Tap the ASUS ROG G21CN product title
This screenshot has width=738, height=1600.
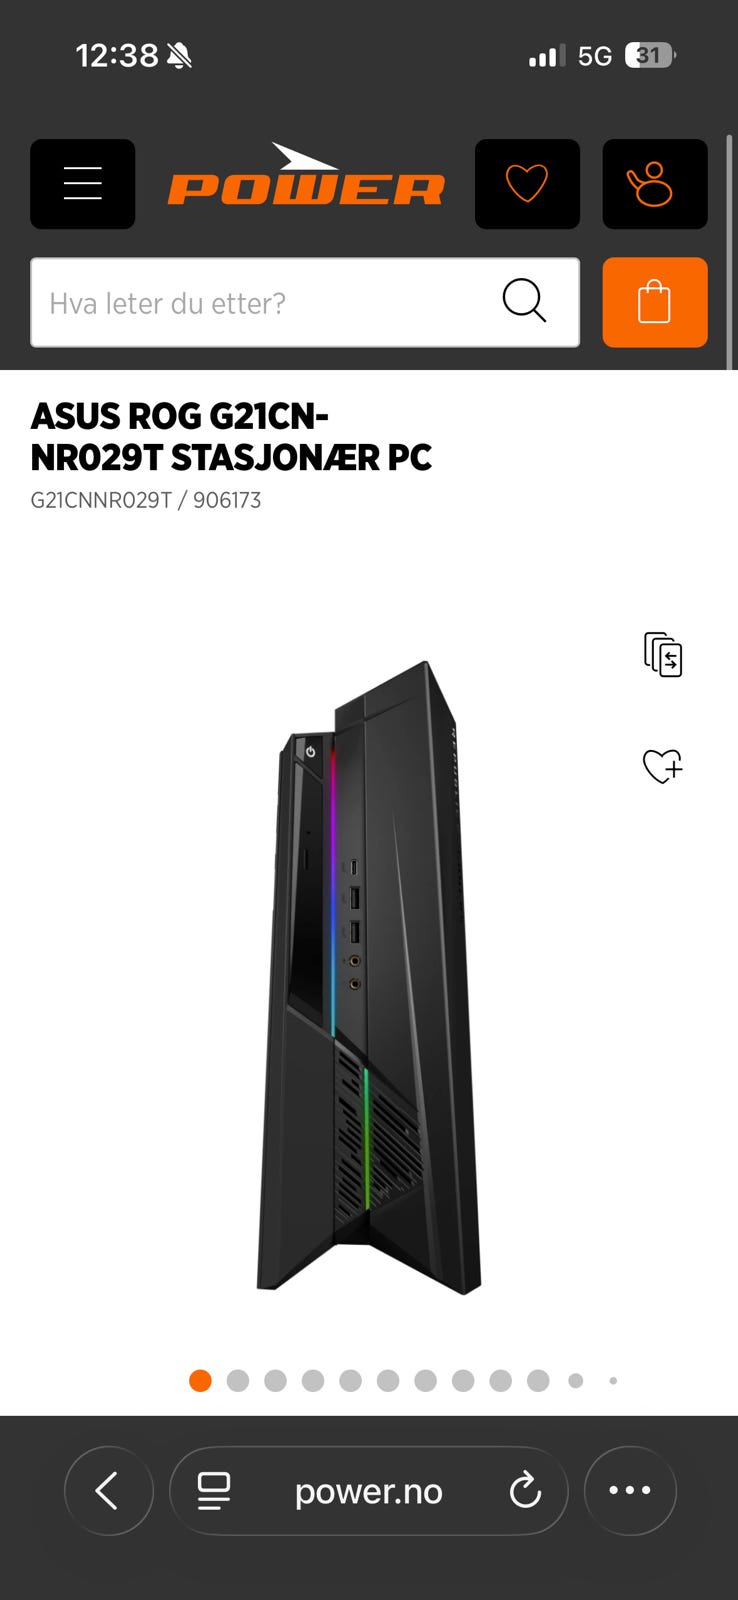231,436
